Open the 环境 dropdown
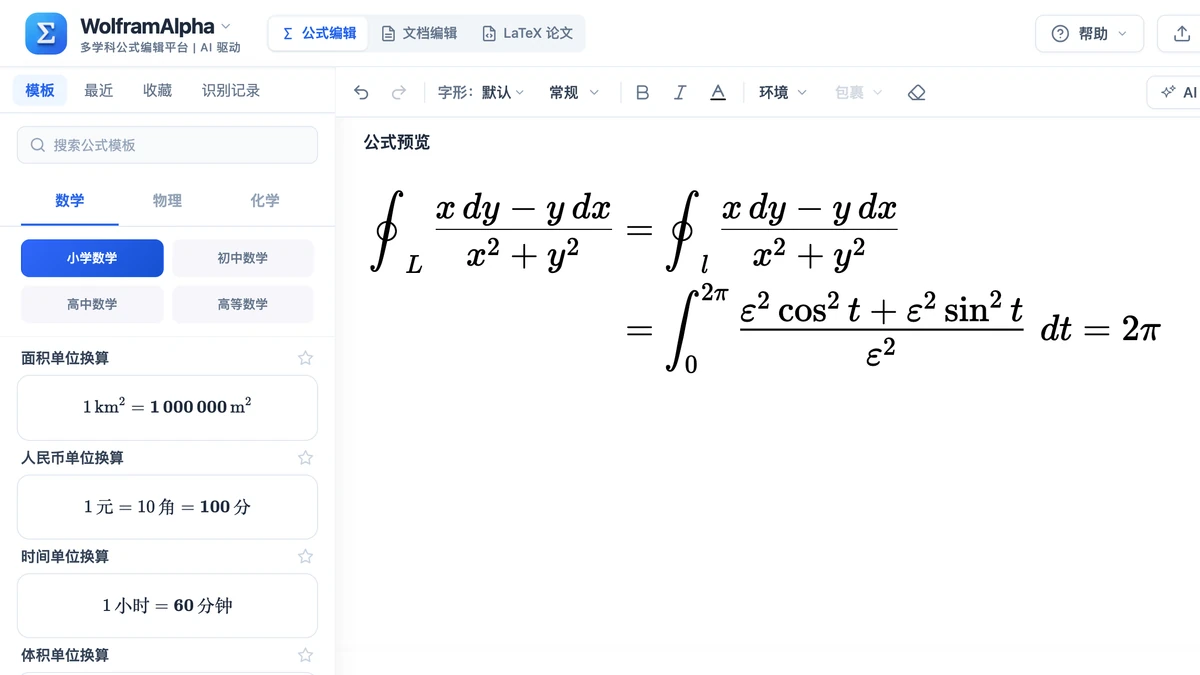 (783, 92)
